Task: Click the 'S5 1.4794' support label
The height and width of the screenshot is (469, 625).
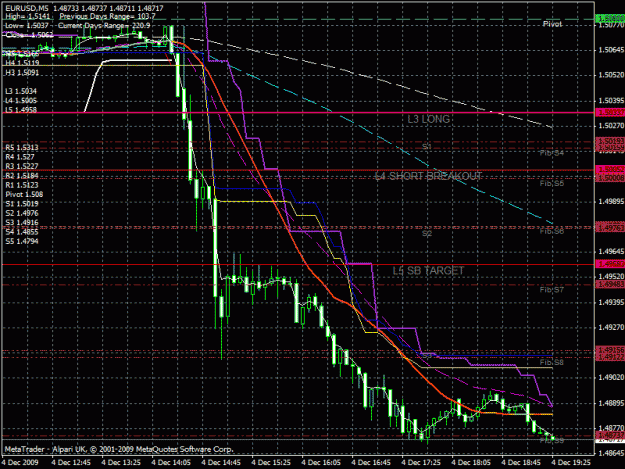Action: click(22, 241)
